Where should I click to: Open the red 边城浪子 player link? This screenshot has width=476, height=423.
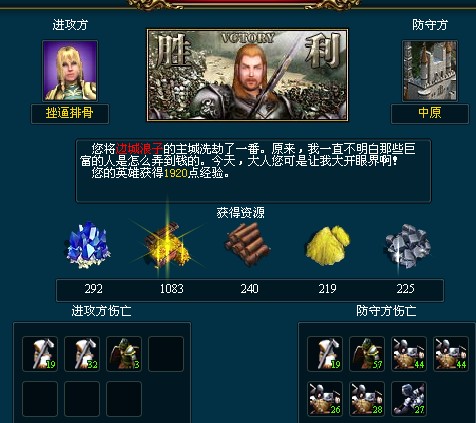(x=139, y=148)
